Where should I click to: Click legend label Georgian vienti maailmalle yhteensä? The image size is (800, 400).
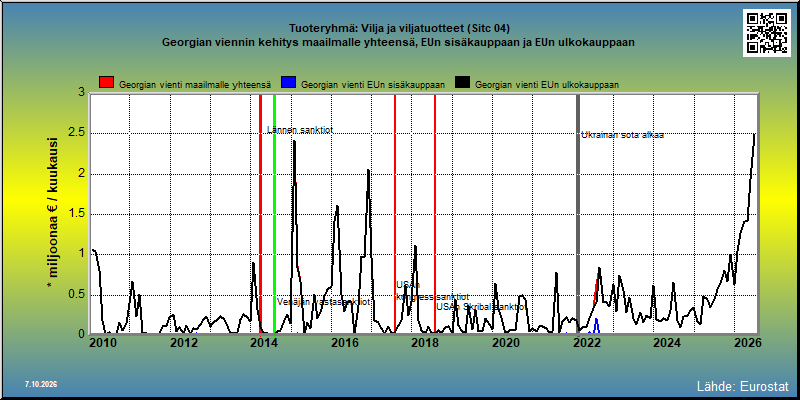click(x=195, y=85)
